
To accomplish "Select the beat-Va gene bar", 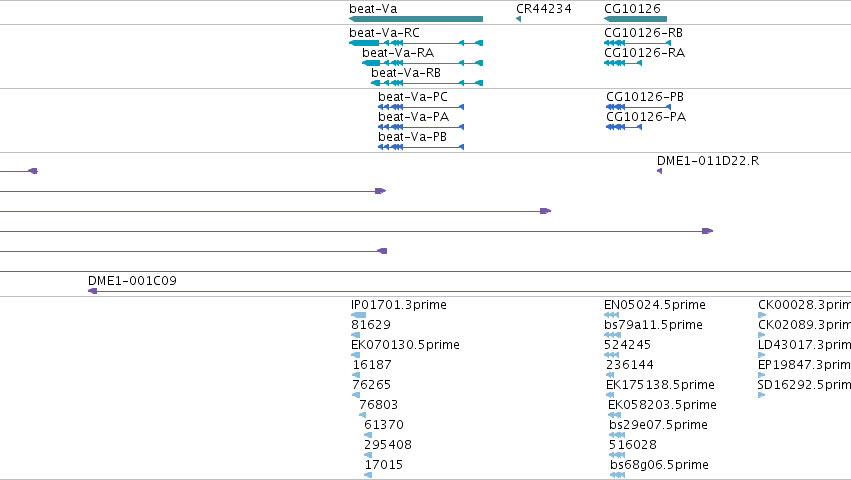I will (416, 20).
